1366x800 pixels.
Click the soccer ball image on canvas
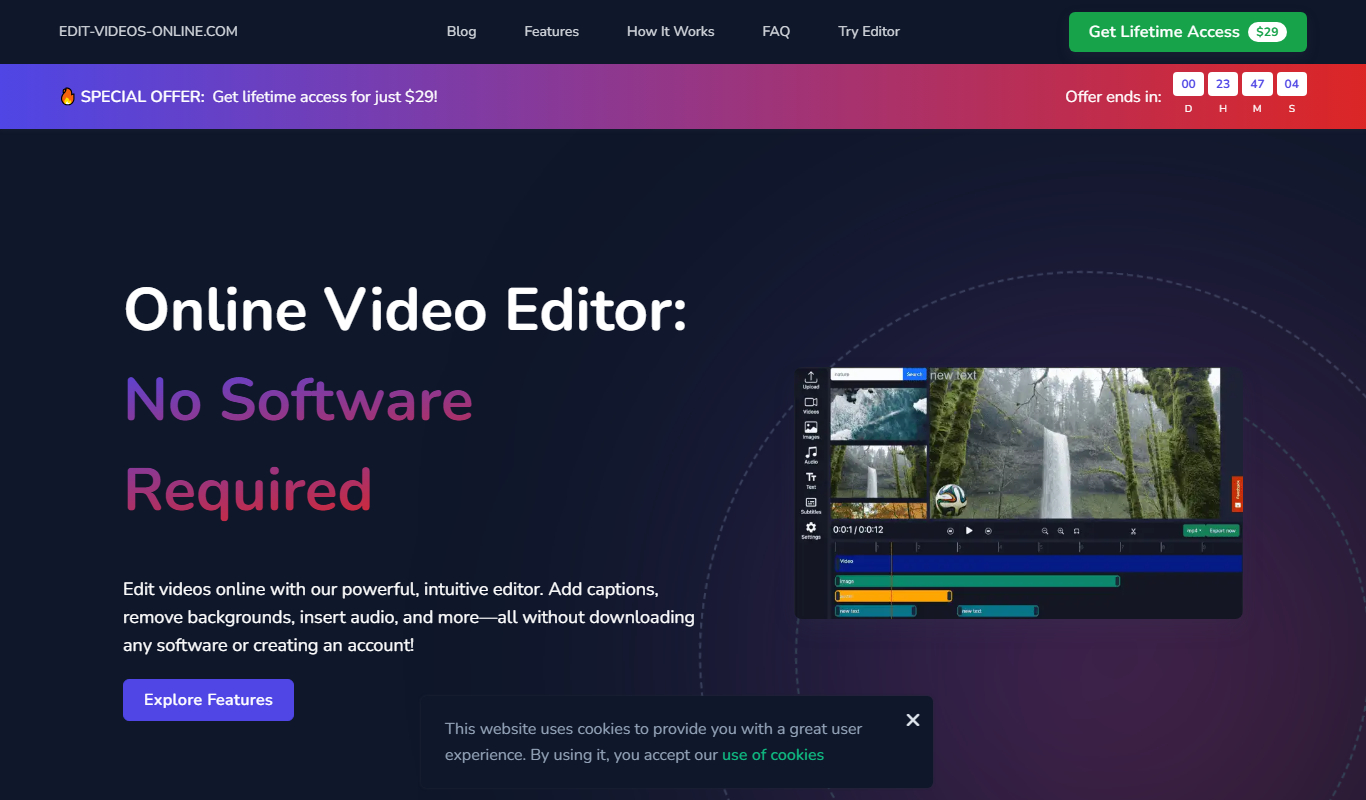point(951,499)
